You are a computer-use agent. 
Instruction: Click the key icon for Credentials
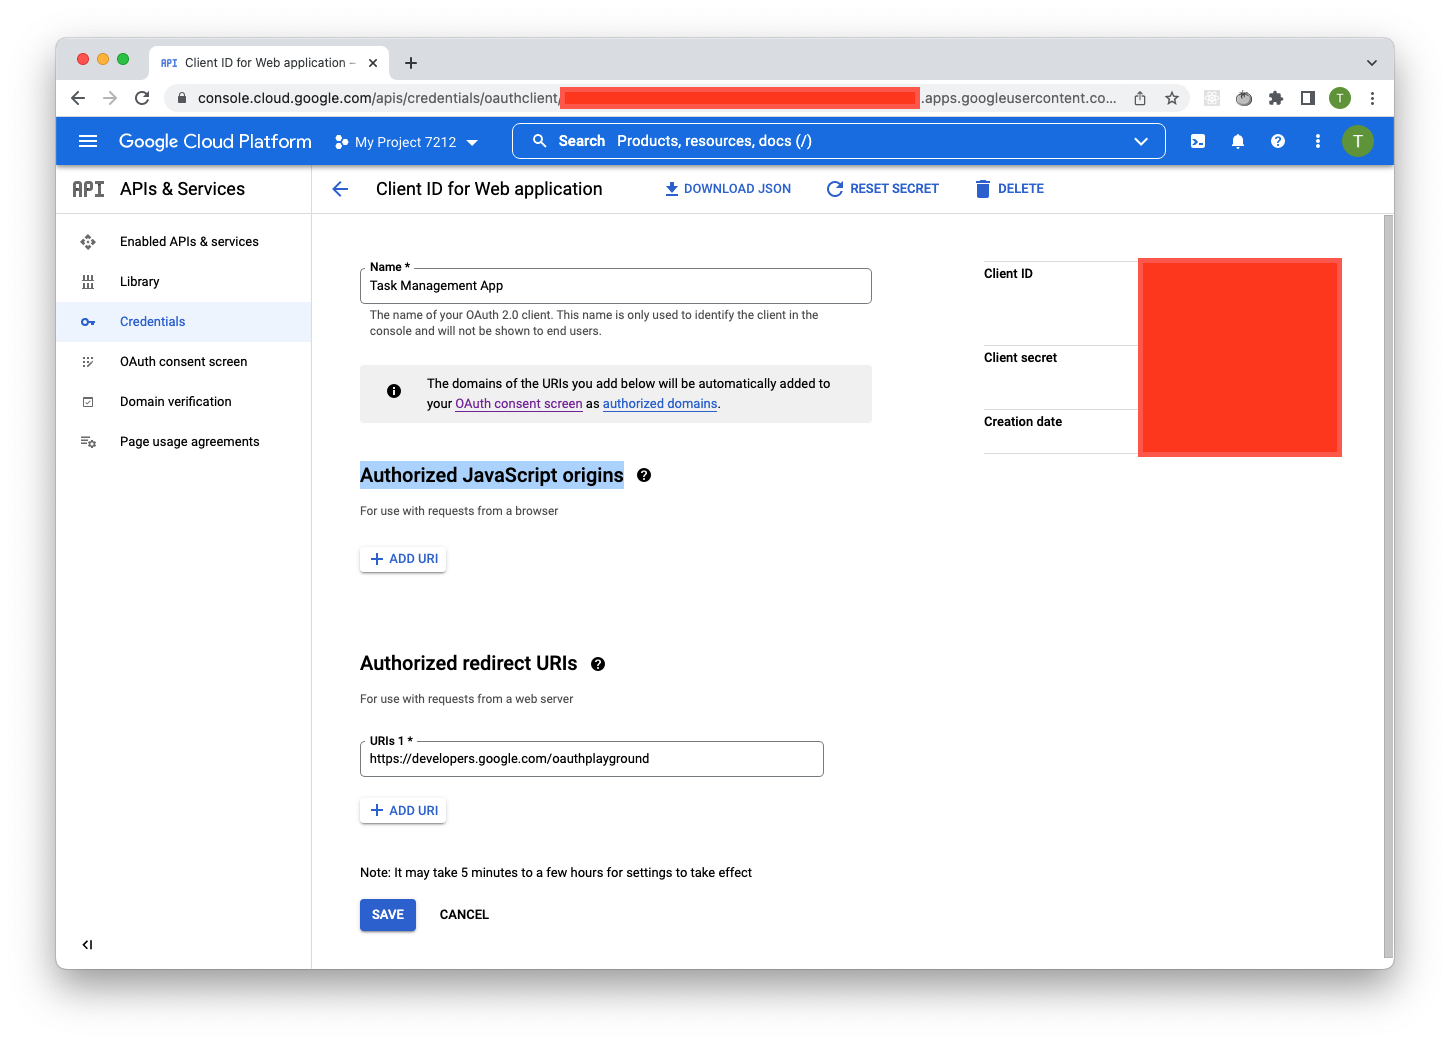(88, 322)
